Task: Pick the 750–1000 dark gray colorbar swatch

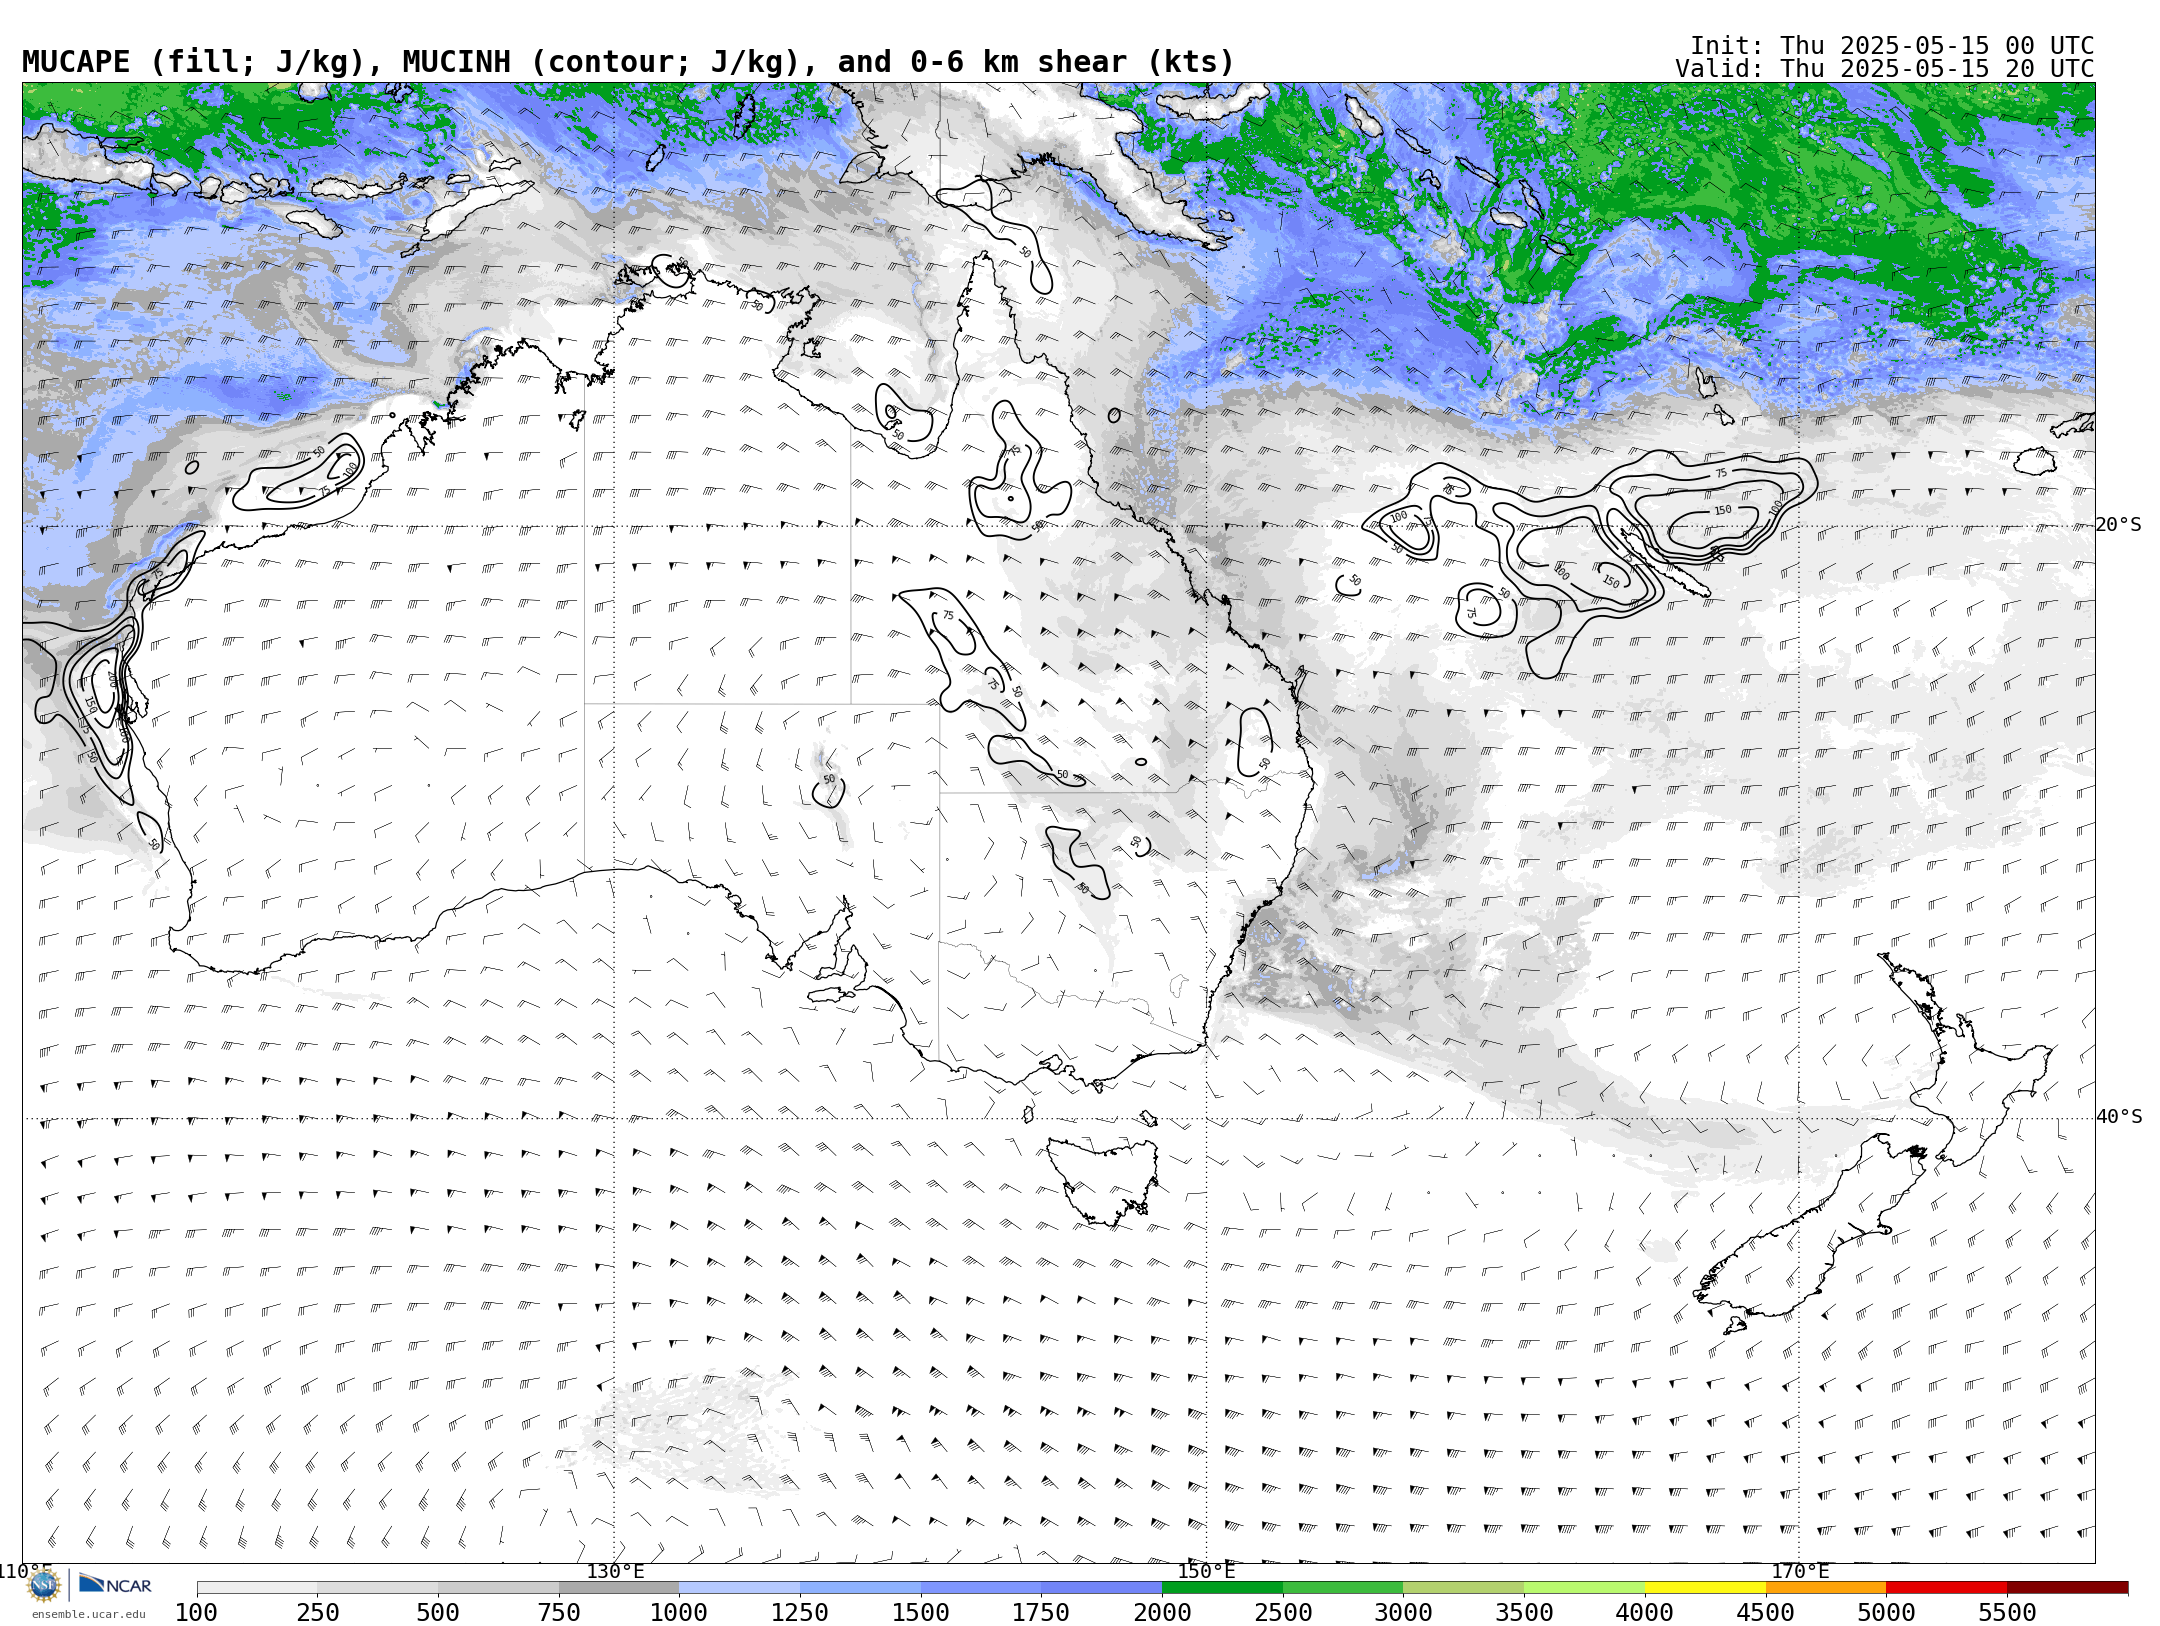Action: click(x=619, y=1588)
